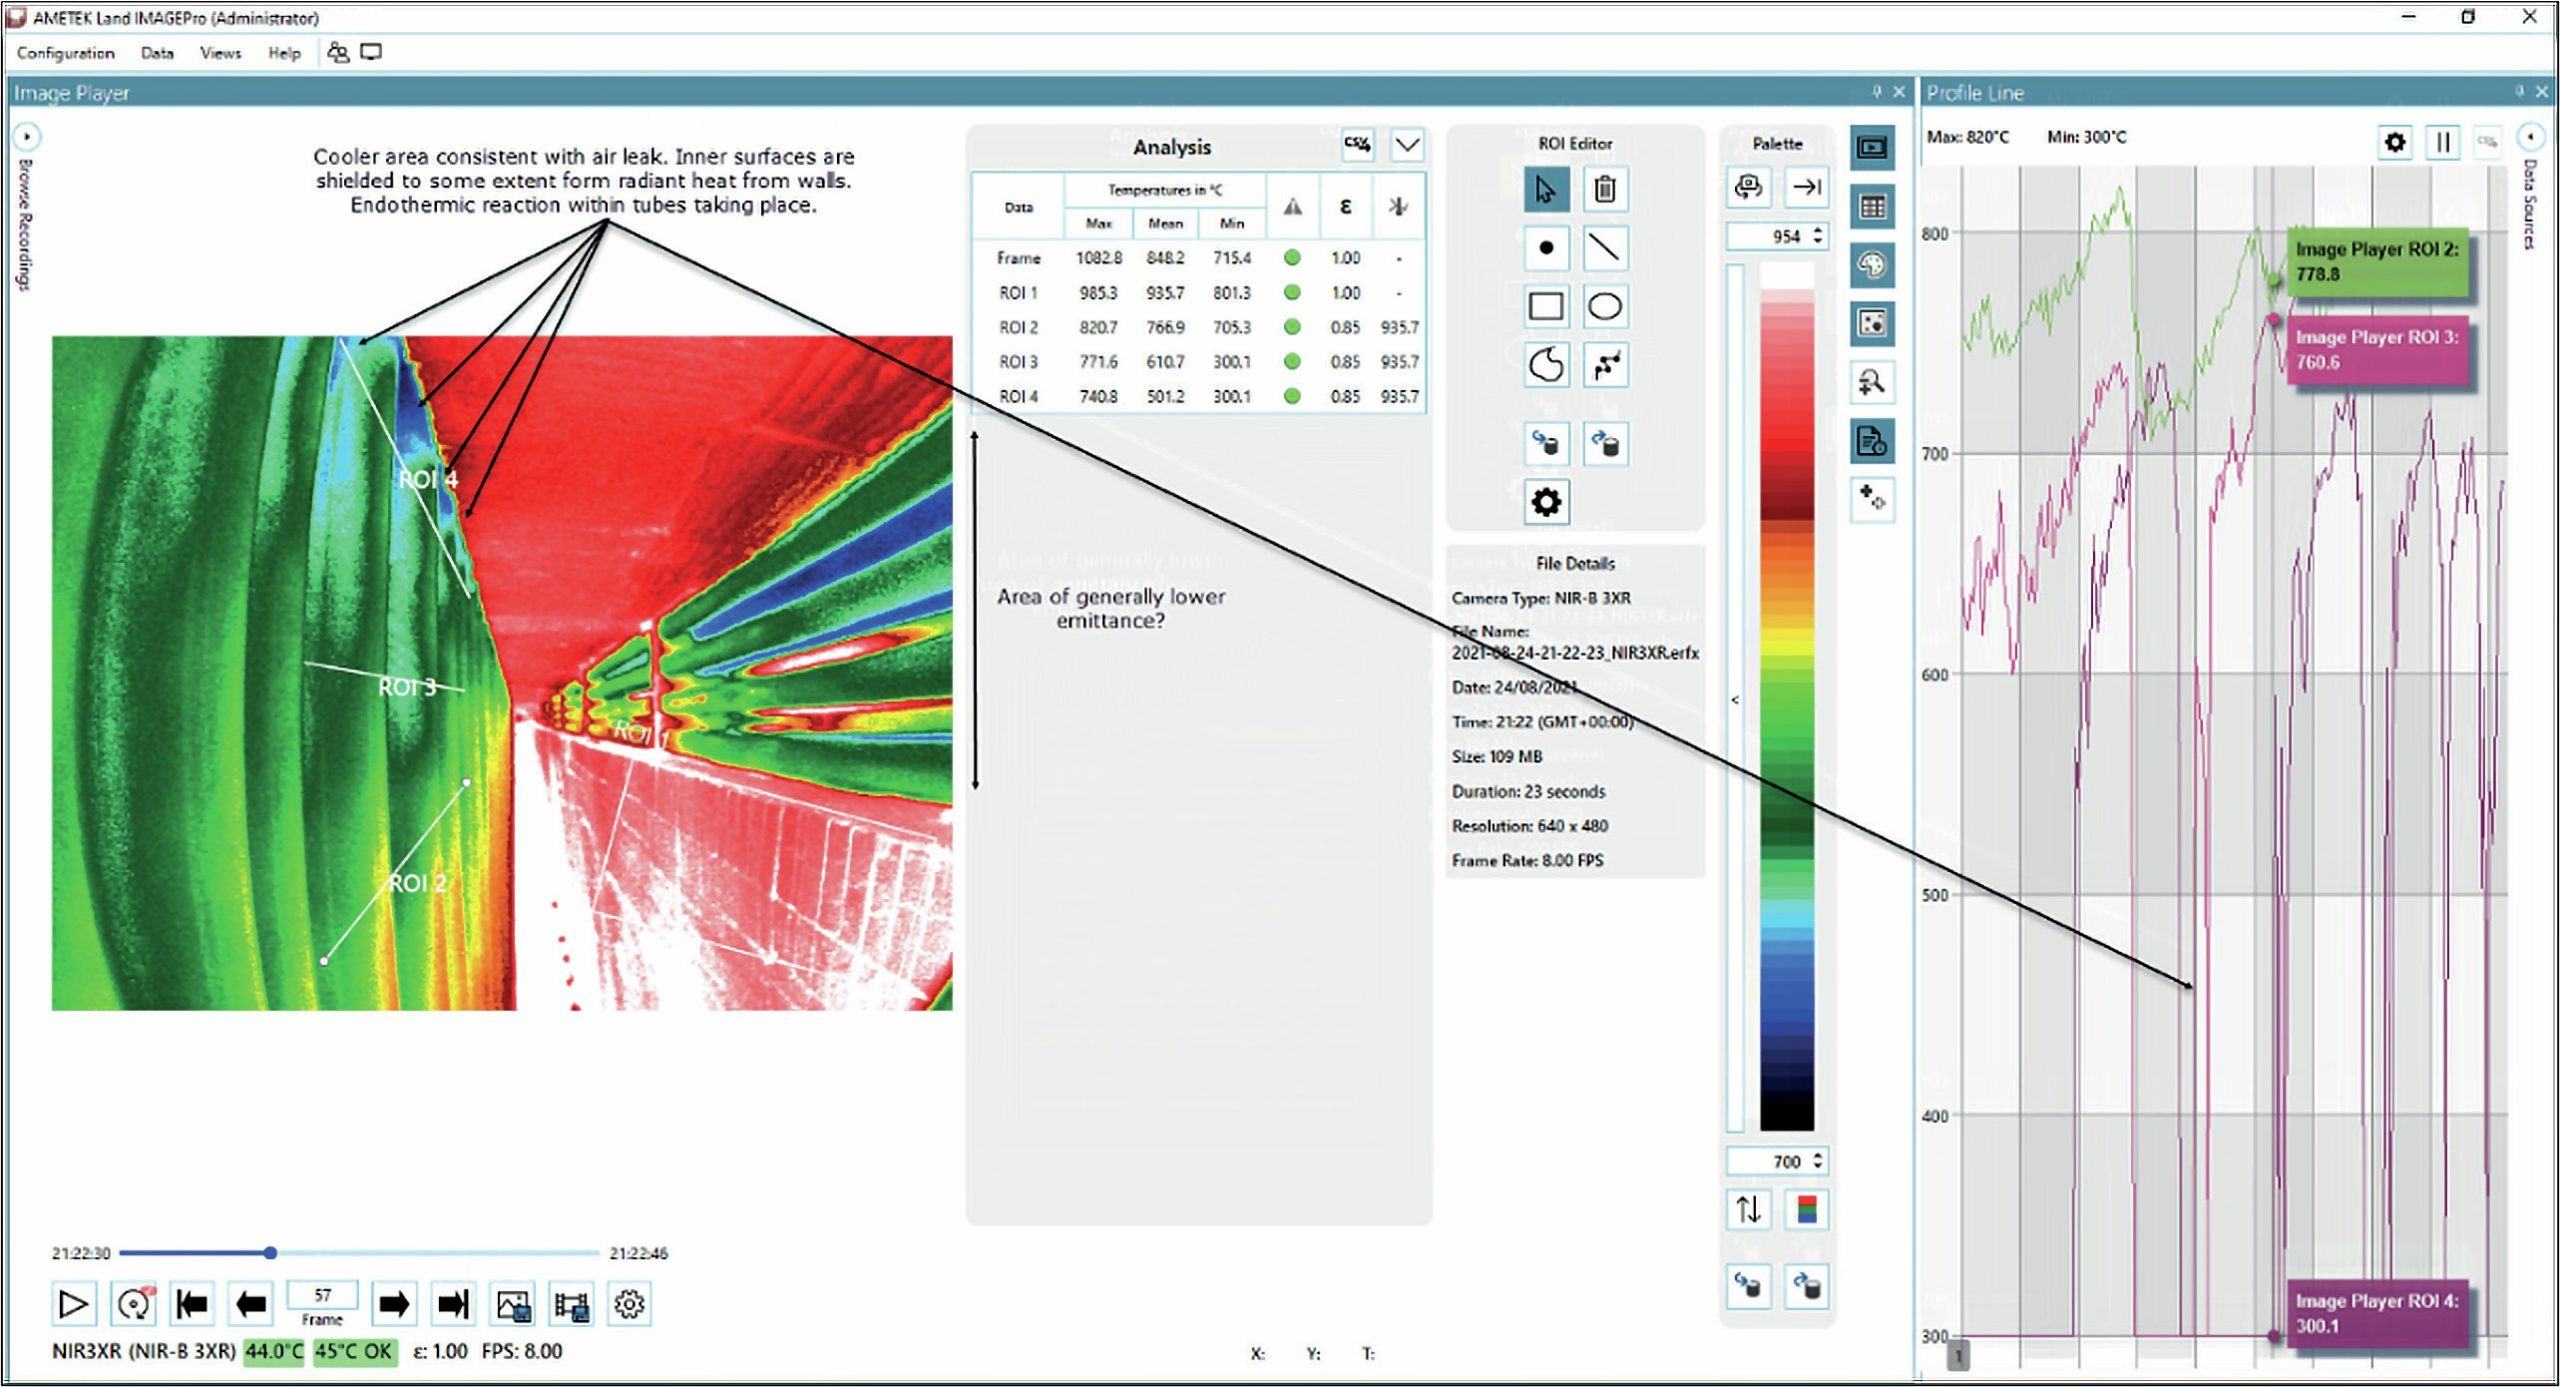Jump to the last frame
2560x1387 pixels.
click(453, 1304)
